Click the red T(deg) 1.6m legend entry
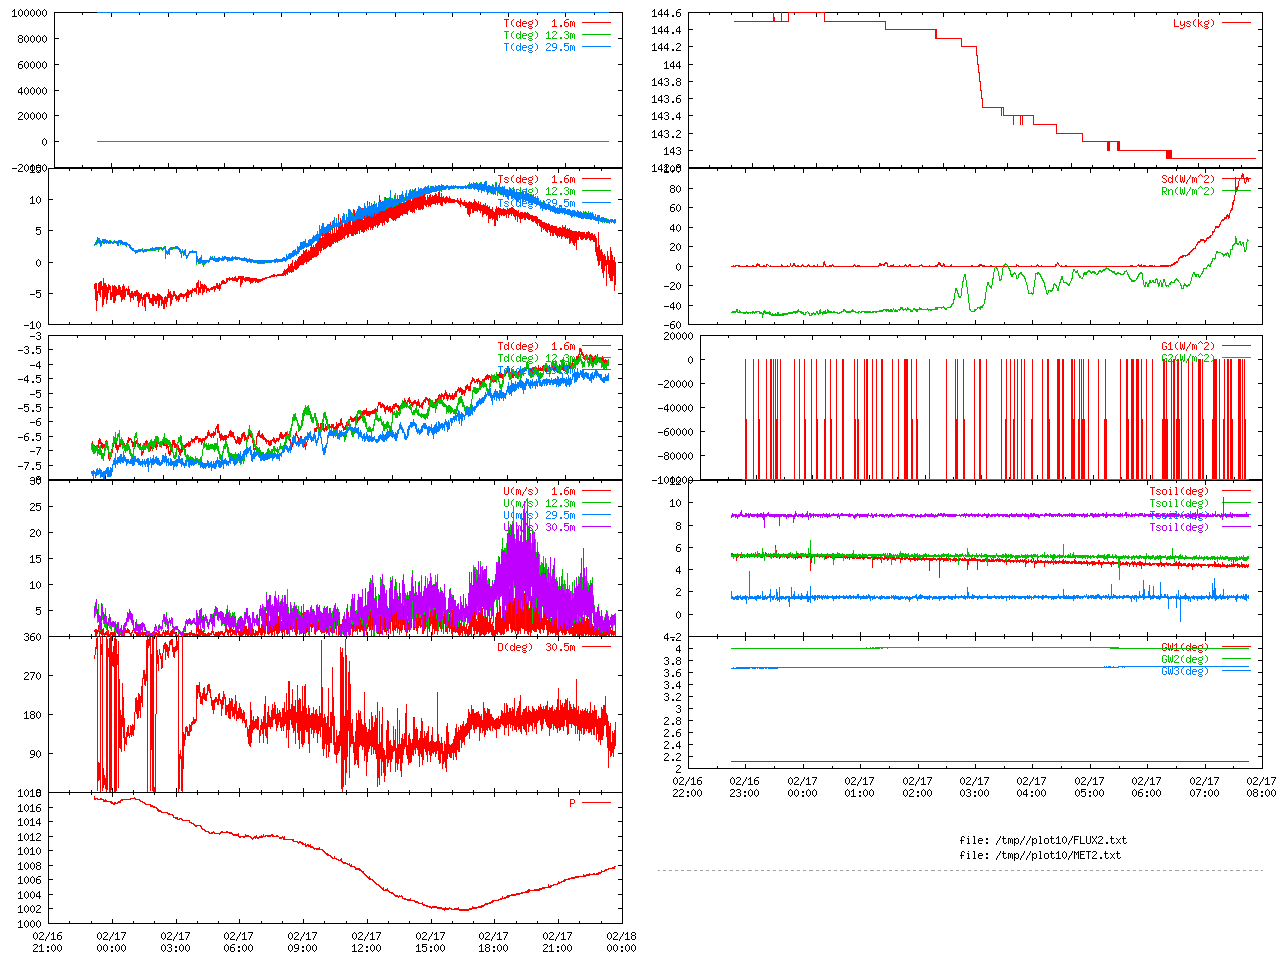Image resolution: width=1280 pixels, height=960 pixels. (539, 23)
